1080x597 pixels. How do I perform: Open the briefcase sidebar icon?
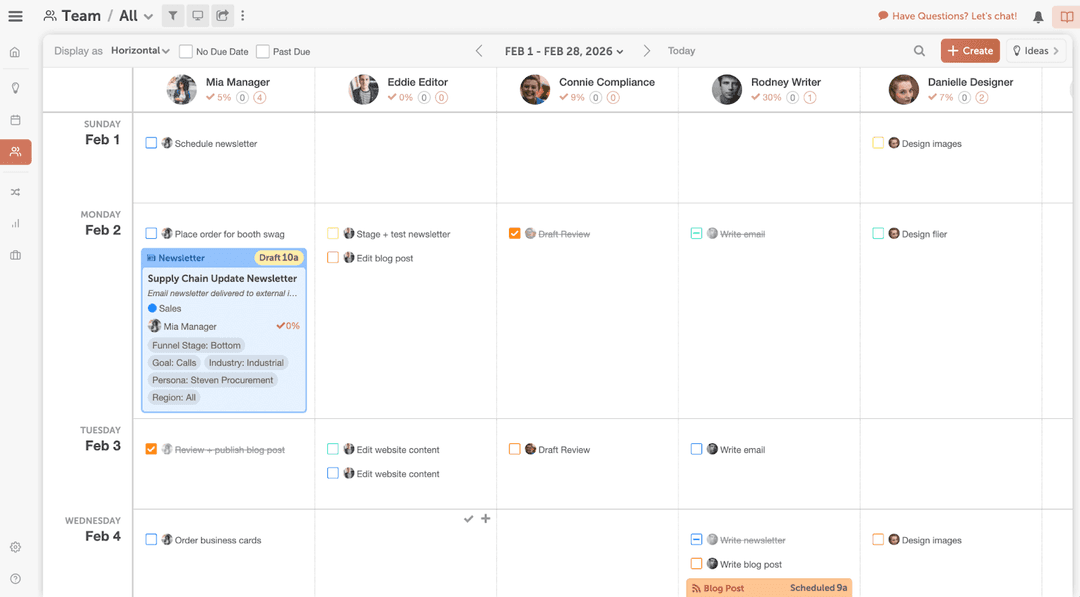pos(15,255)
